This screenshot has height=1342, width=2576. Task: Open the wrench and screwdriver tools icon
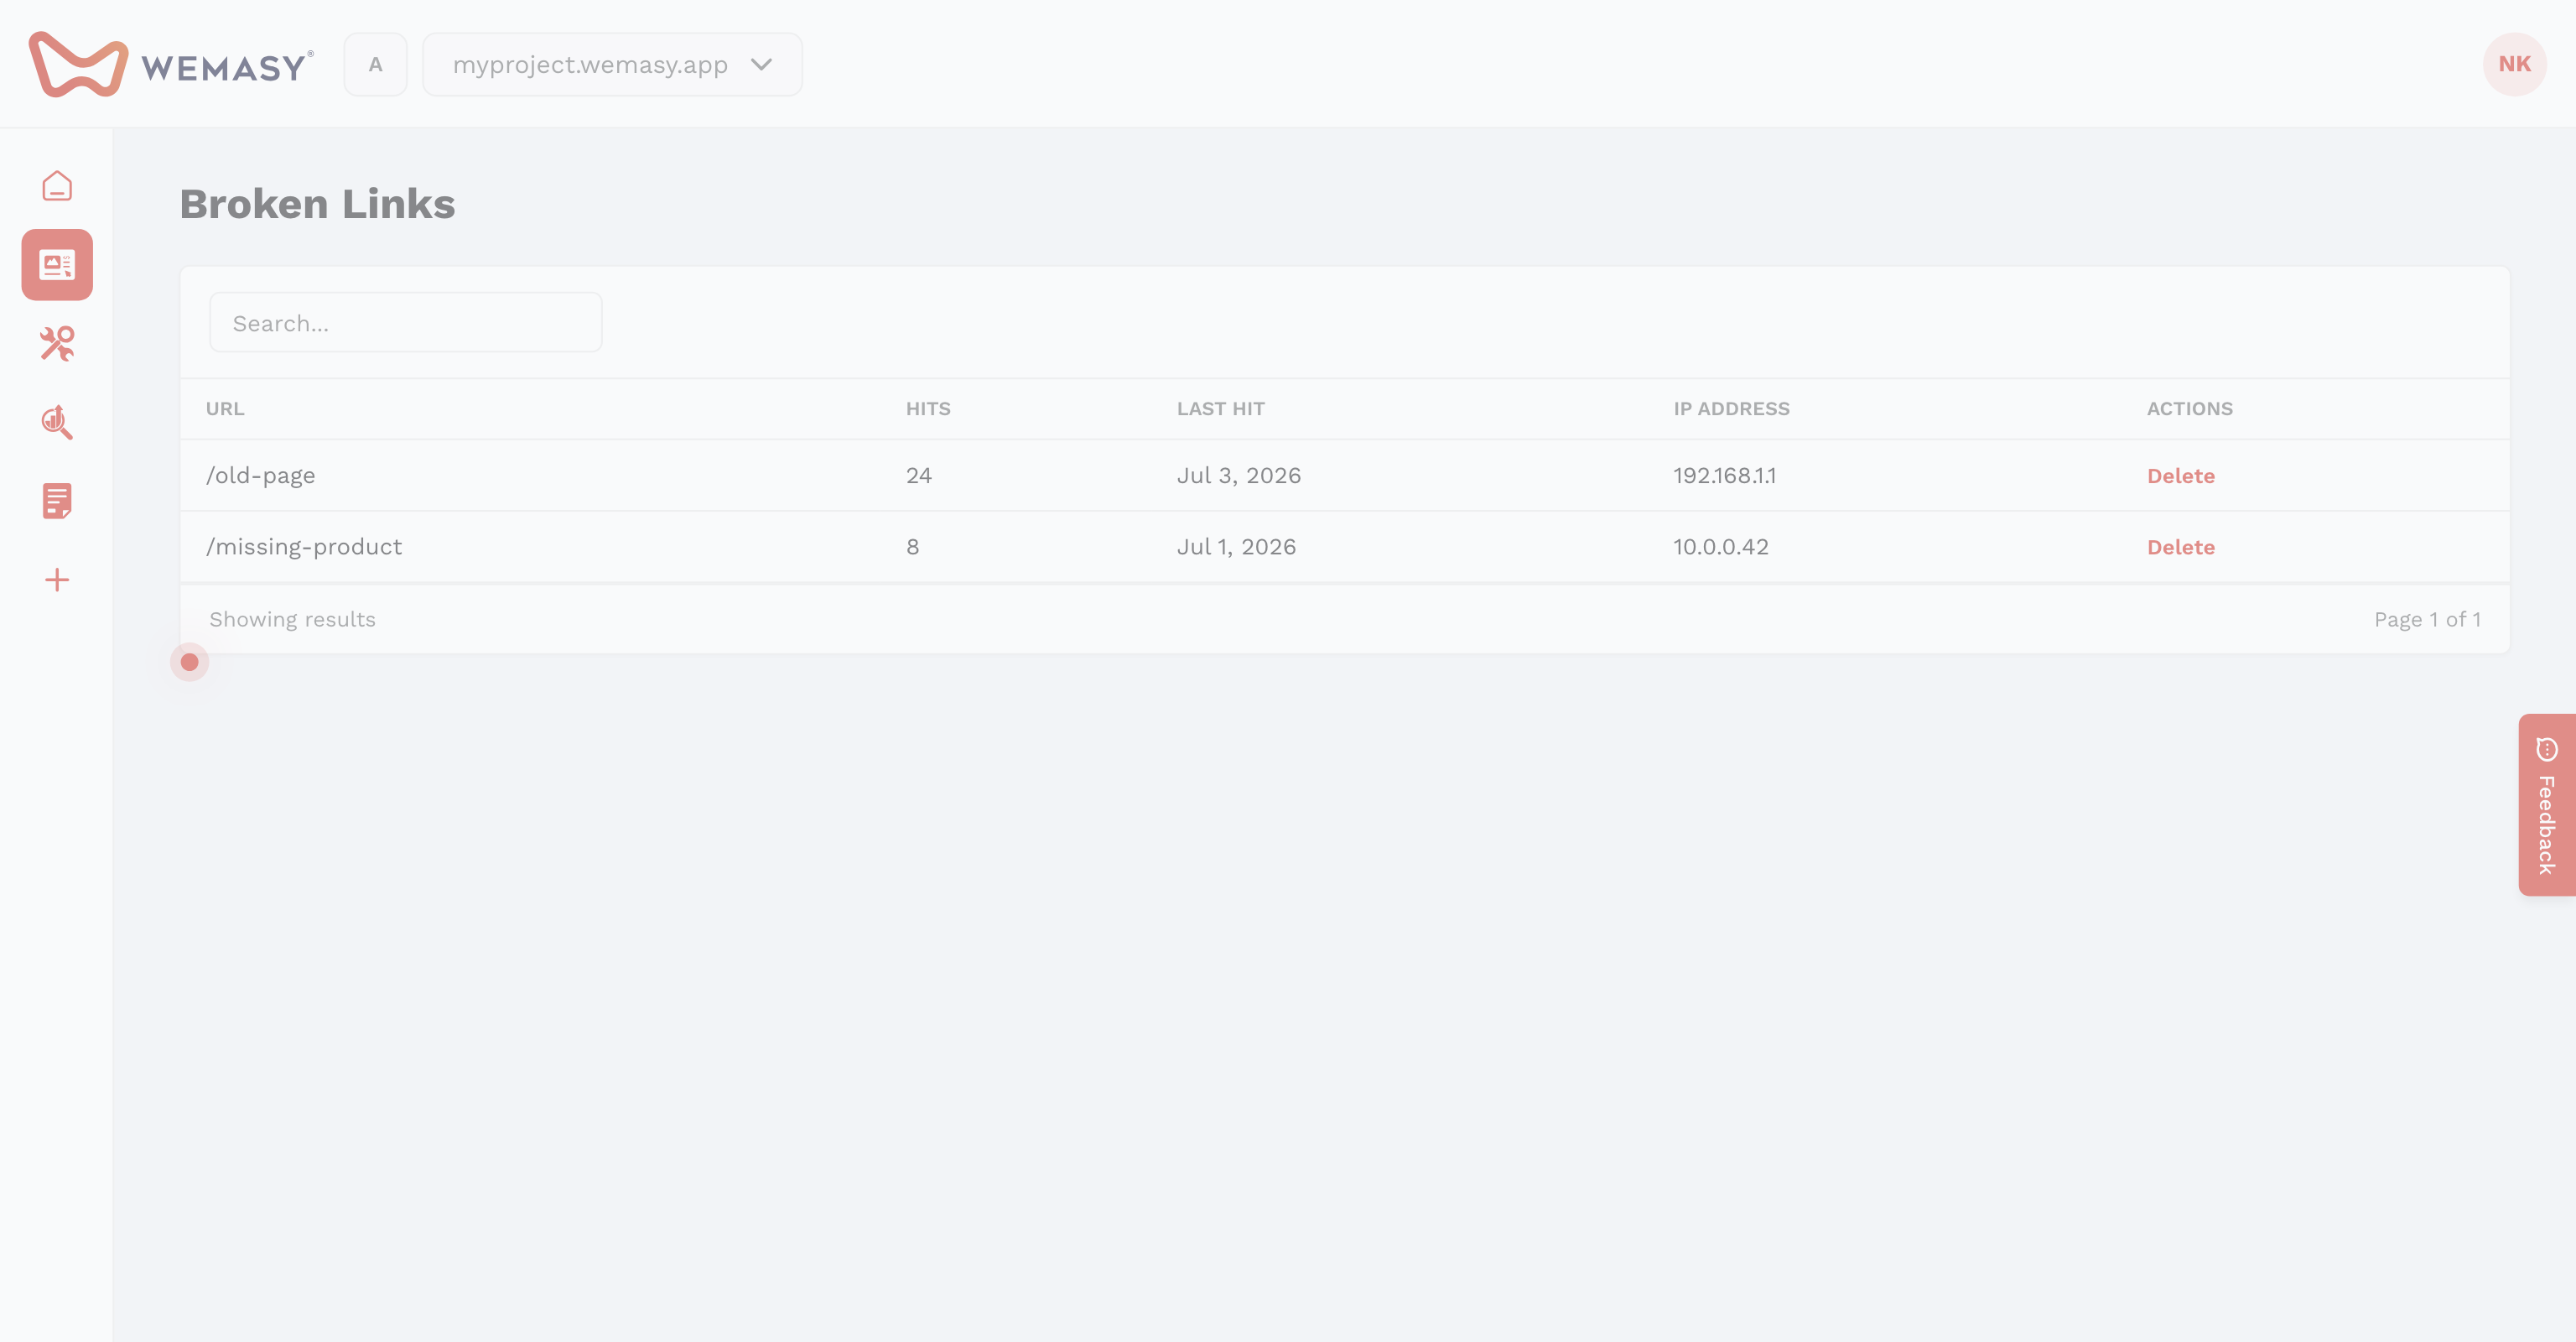tap(57, 343)
